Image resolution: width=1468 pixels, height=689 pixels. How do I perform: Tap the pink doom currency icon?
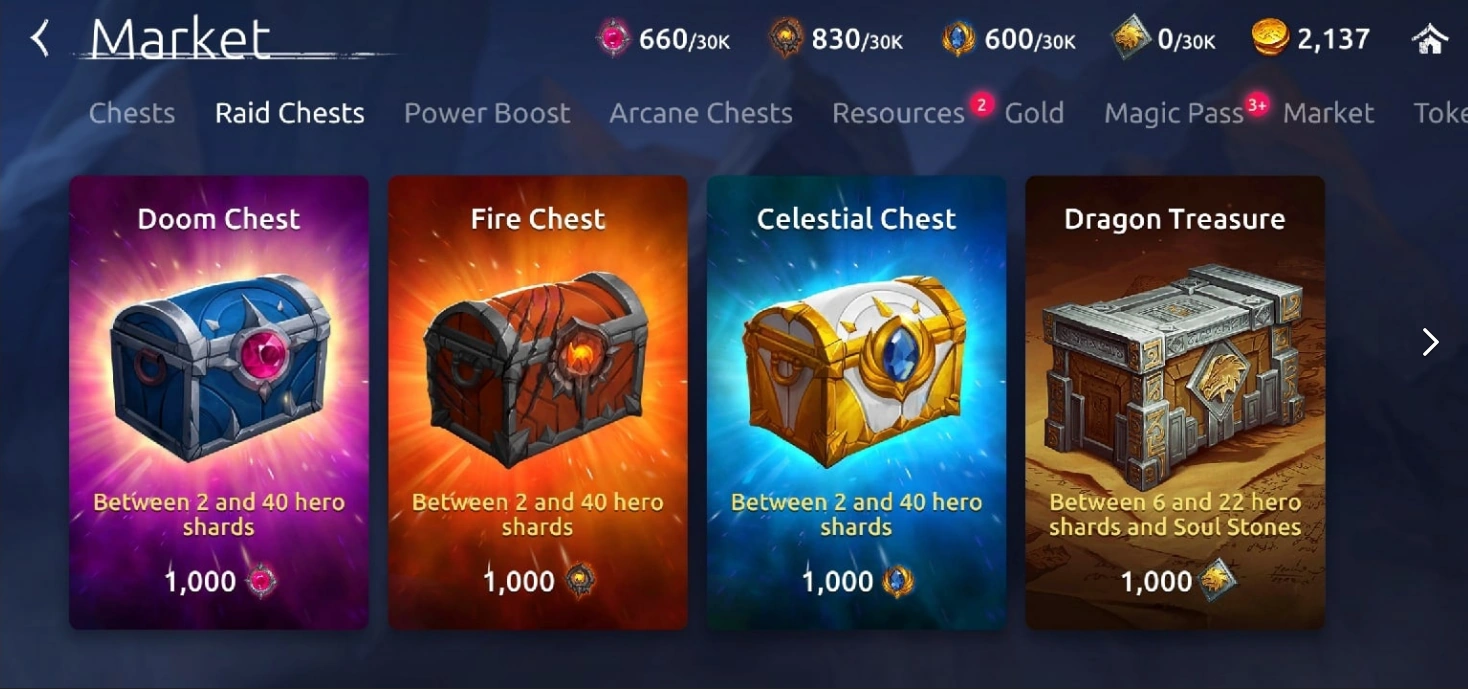tap(613, 39)
